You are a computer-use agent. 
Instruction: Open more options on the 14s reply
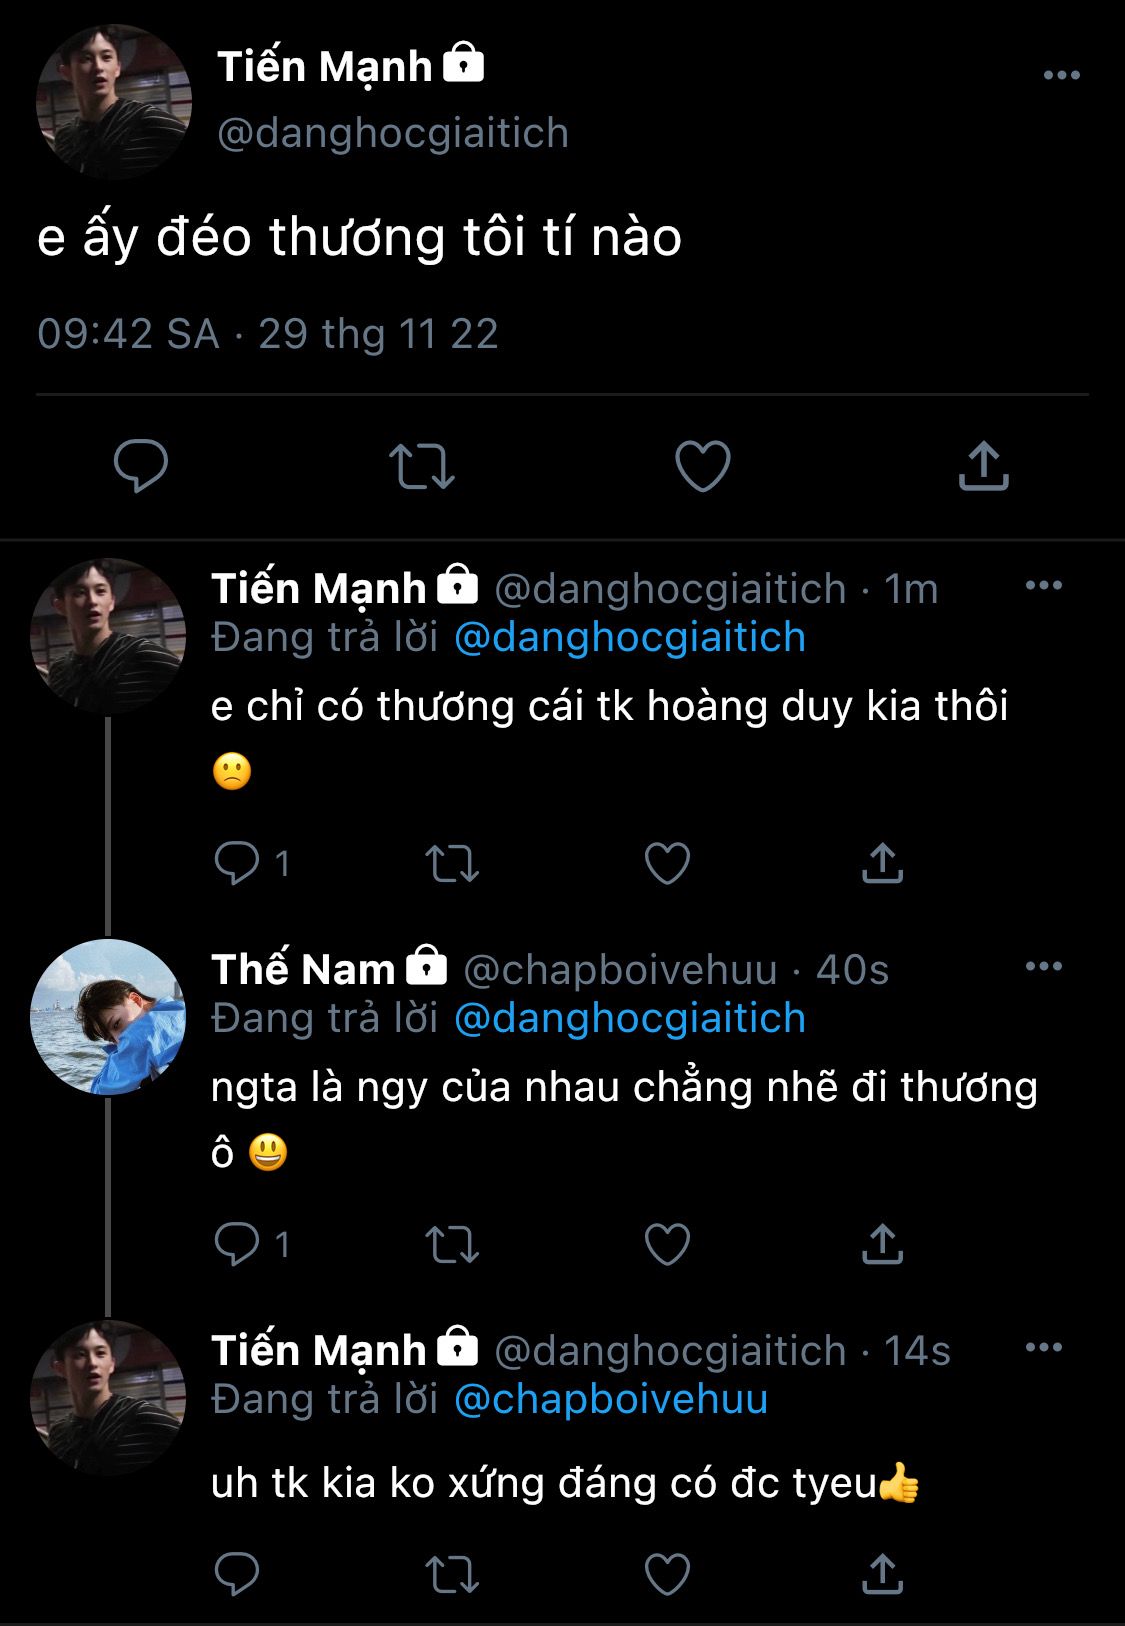pos(1043,1348)
